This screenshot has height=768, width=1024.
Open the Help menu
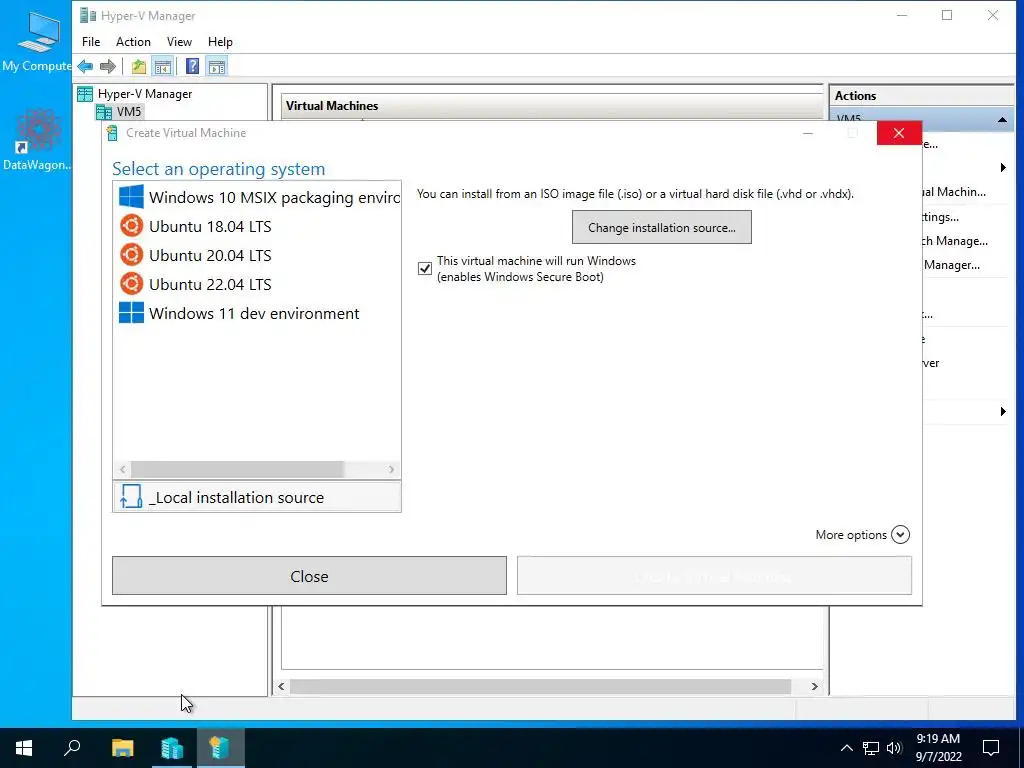tap(220, 42)
